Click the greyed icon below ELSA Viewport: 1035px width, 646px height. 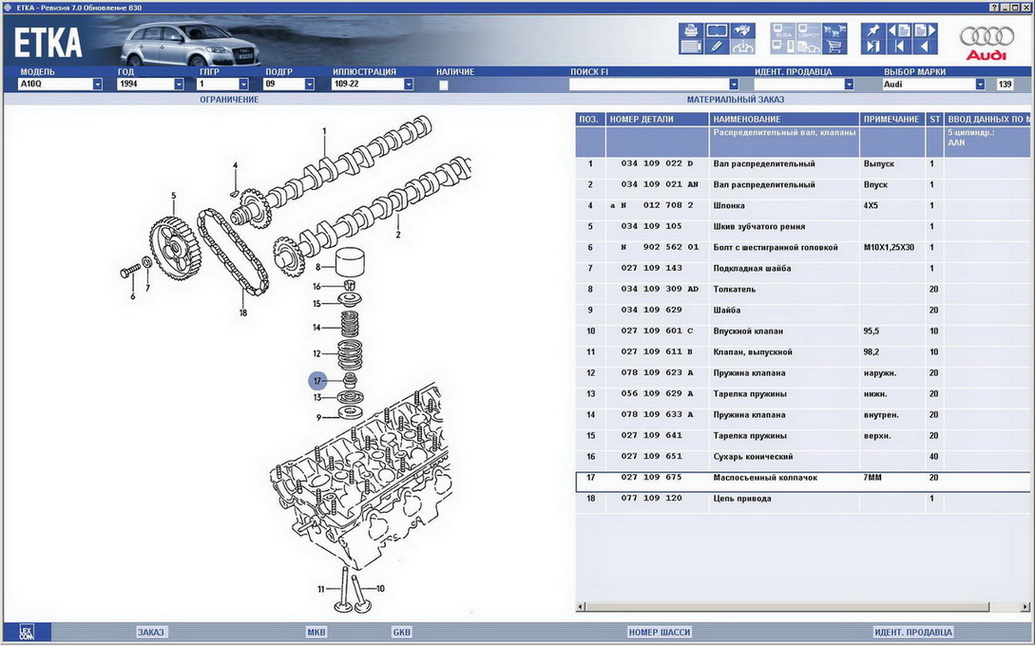tap(783, 47)
